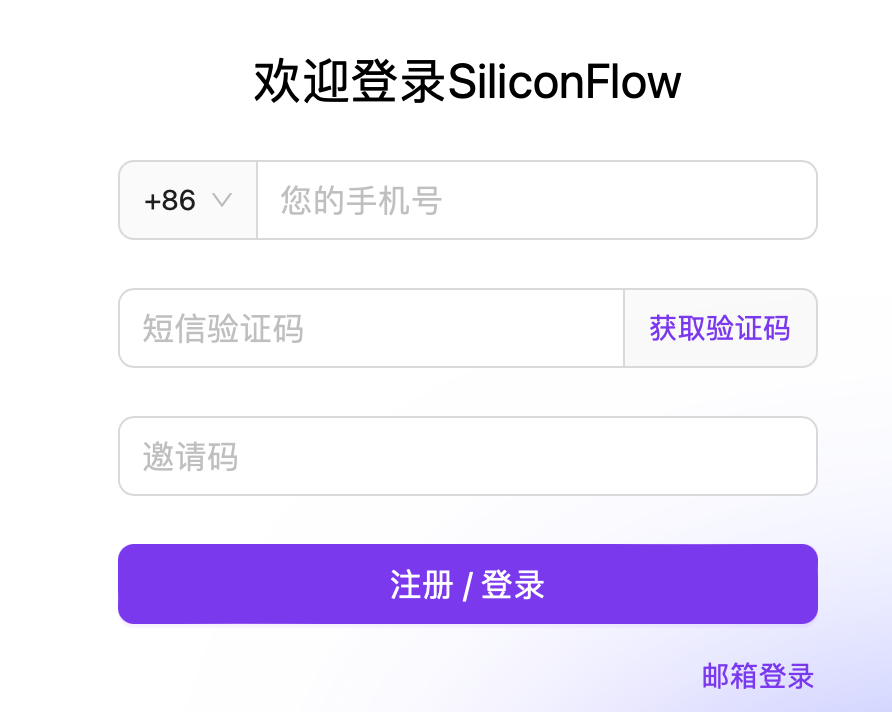Click the chevron arrow beside +86
This screenshot has width=892, height=712.
pyautogui.click(x=222, y=200)
